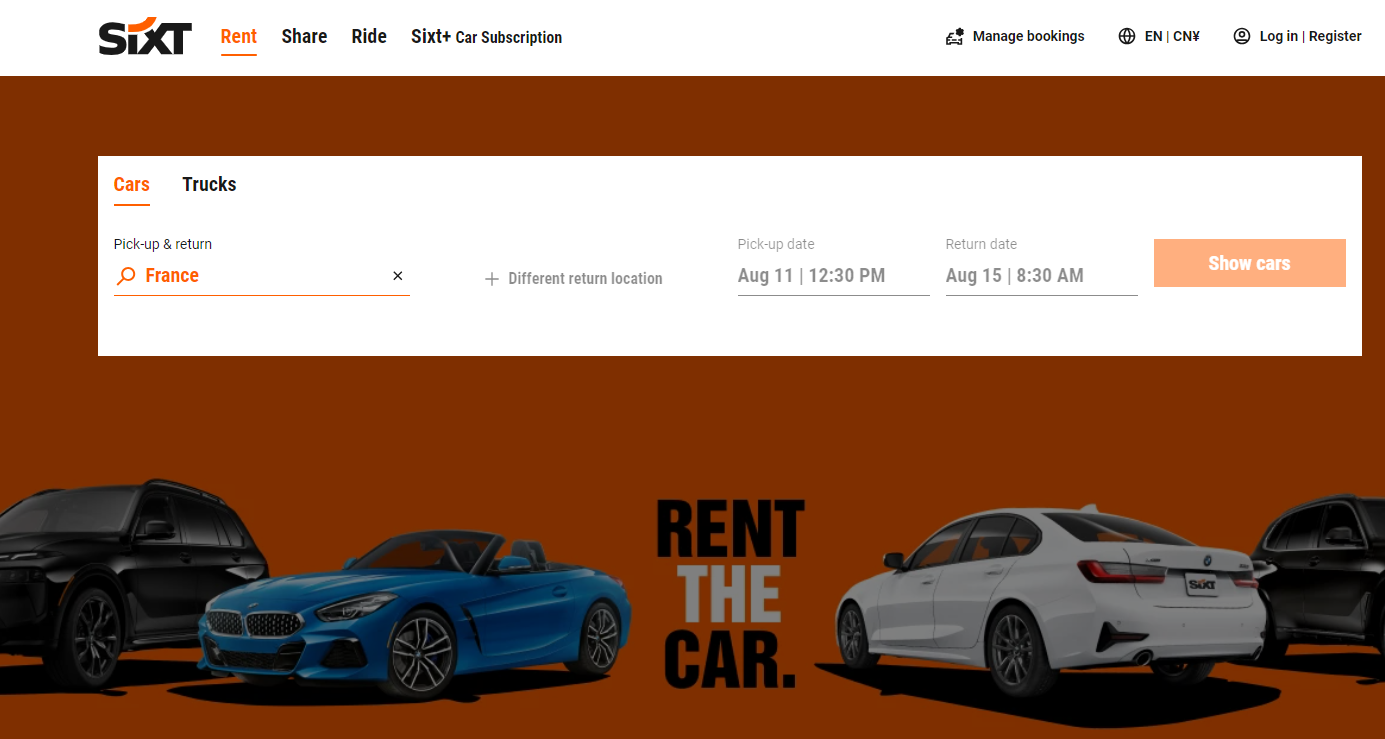Go to the Ride section

point(369,37)
